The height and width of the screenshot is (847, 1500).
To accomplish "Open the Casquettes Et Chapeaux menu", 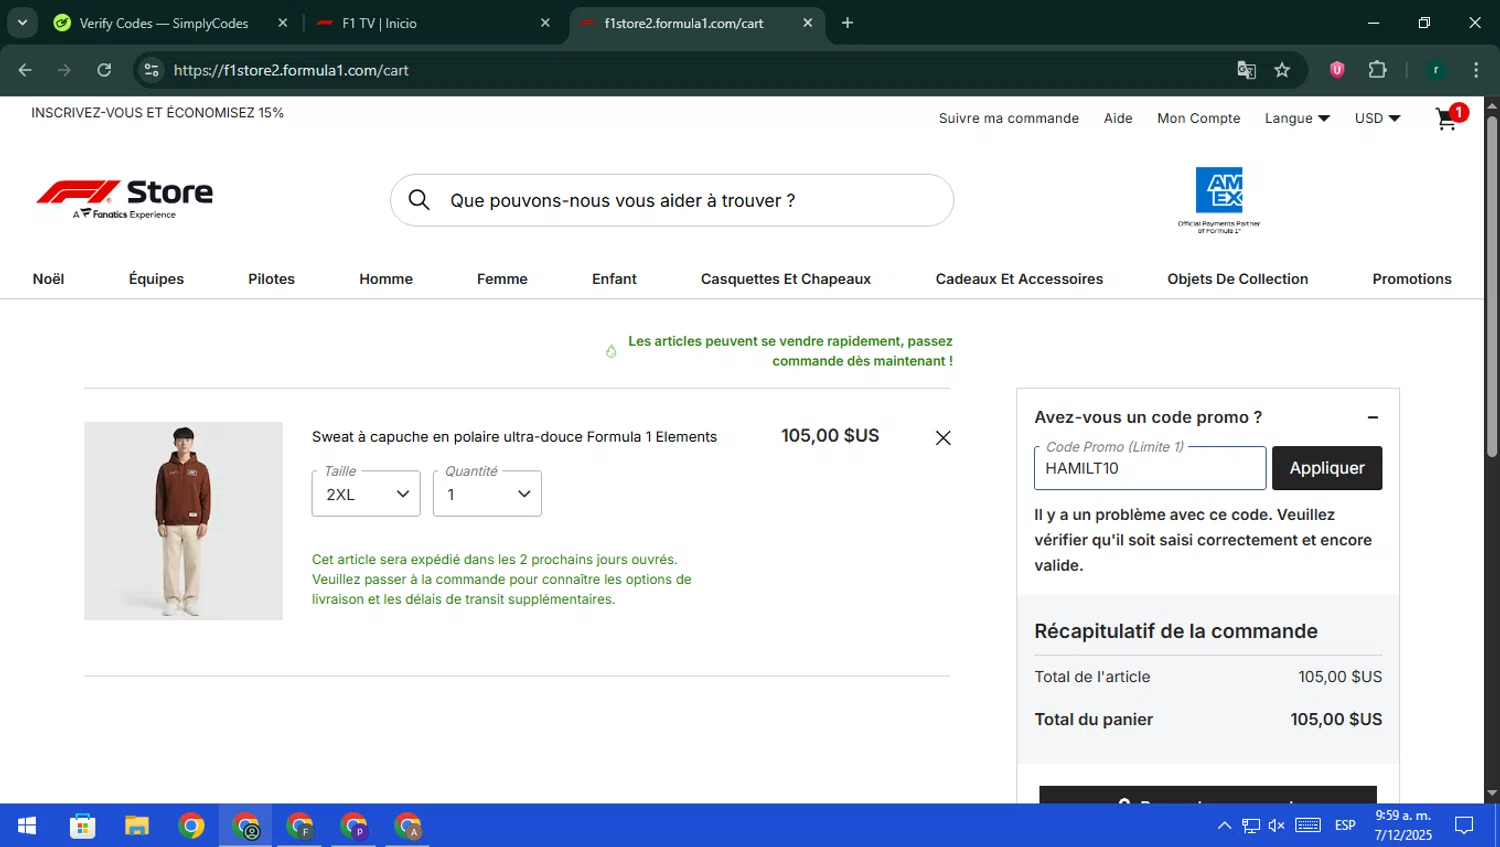I will tap(786, 279).
